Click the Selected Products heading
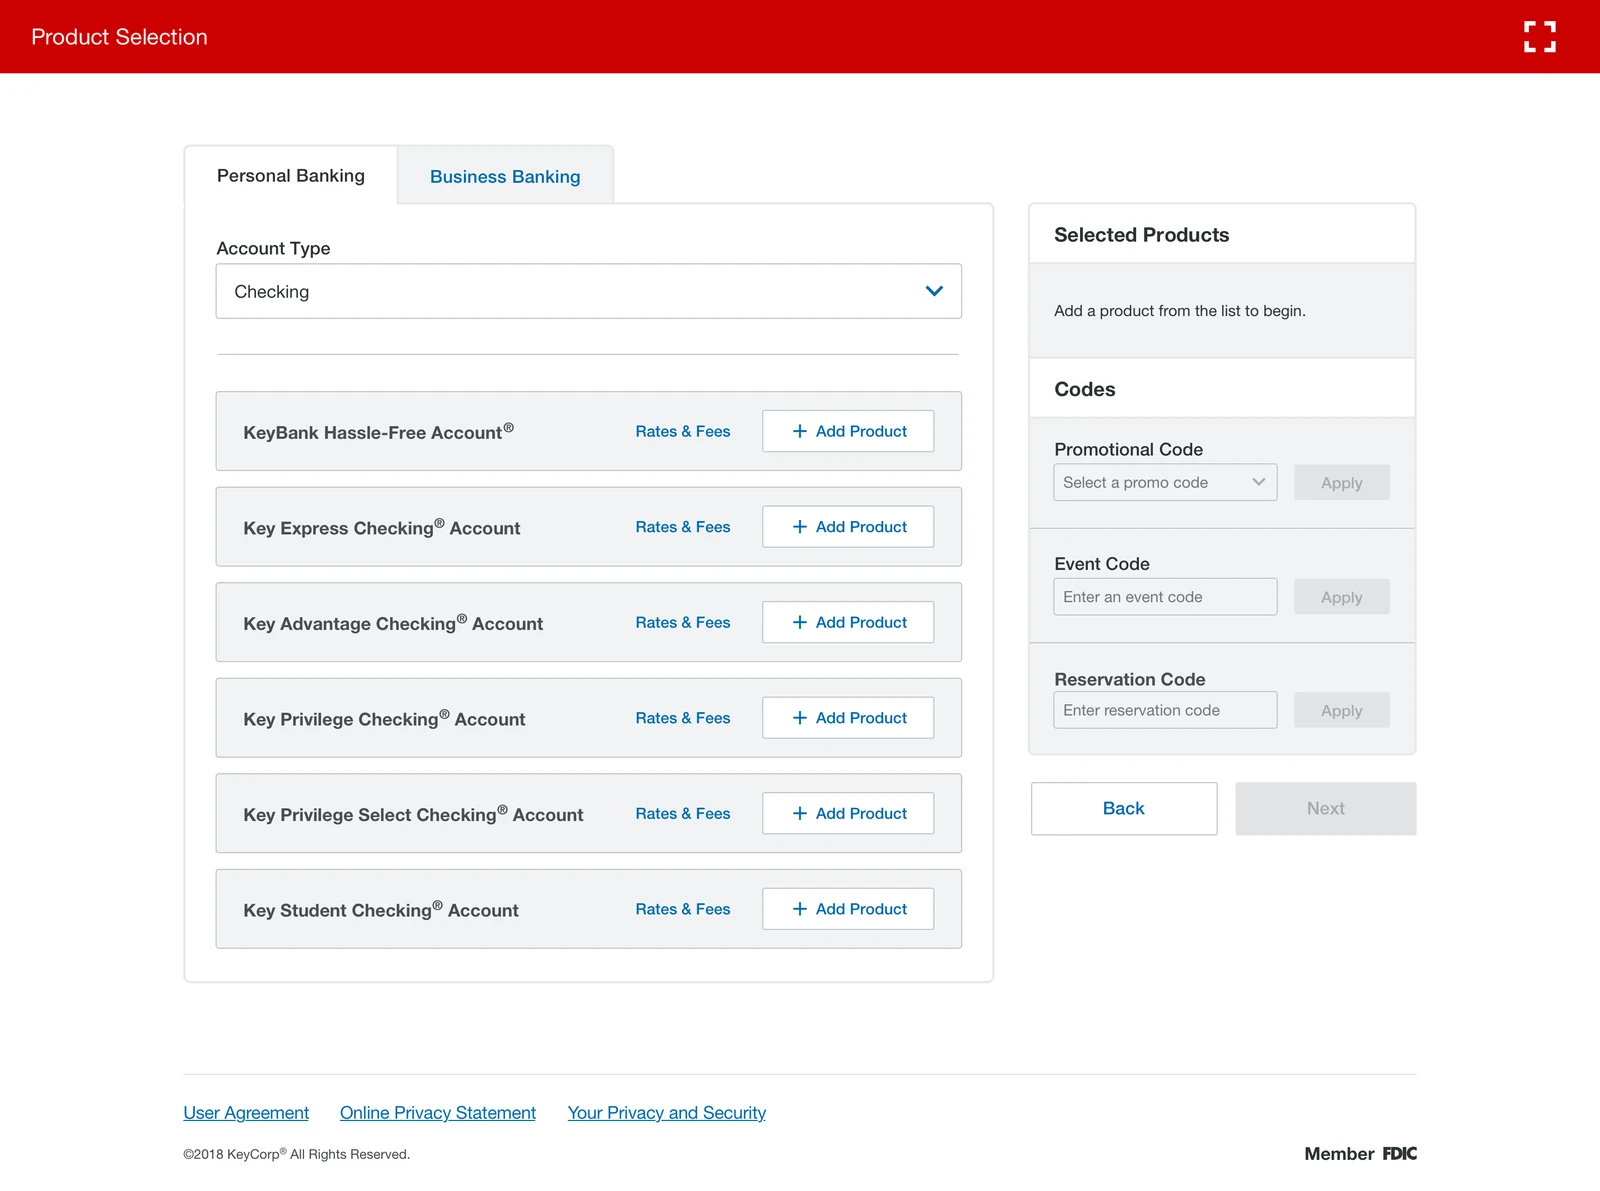The height and width of the screenshot is (1191, 1600). pyautogui.click(x=1141, y=235)
